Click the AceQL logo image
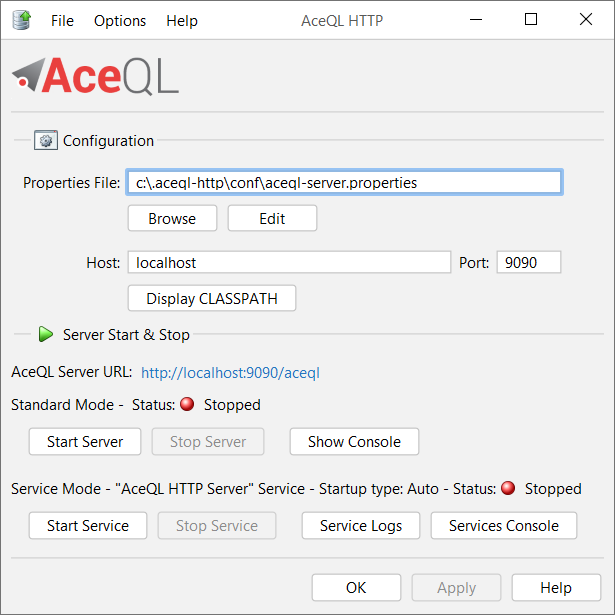 (x=96, y=76)
